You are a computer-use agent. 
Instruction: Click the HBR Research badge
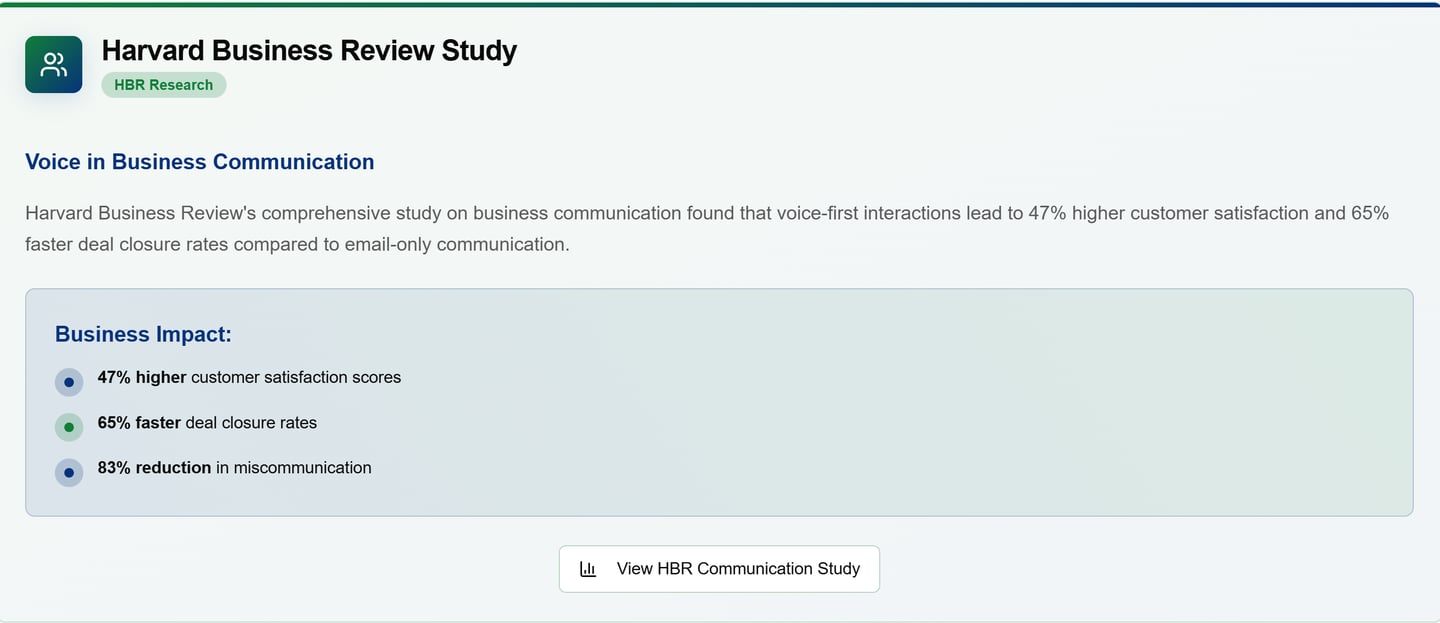tap(164, 85)
